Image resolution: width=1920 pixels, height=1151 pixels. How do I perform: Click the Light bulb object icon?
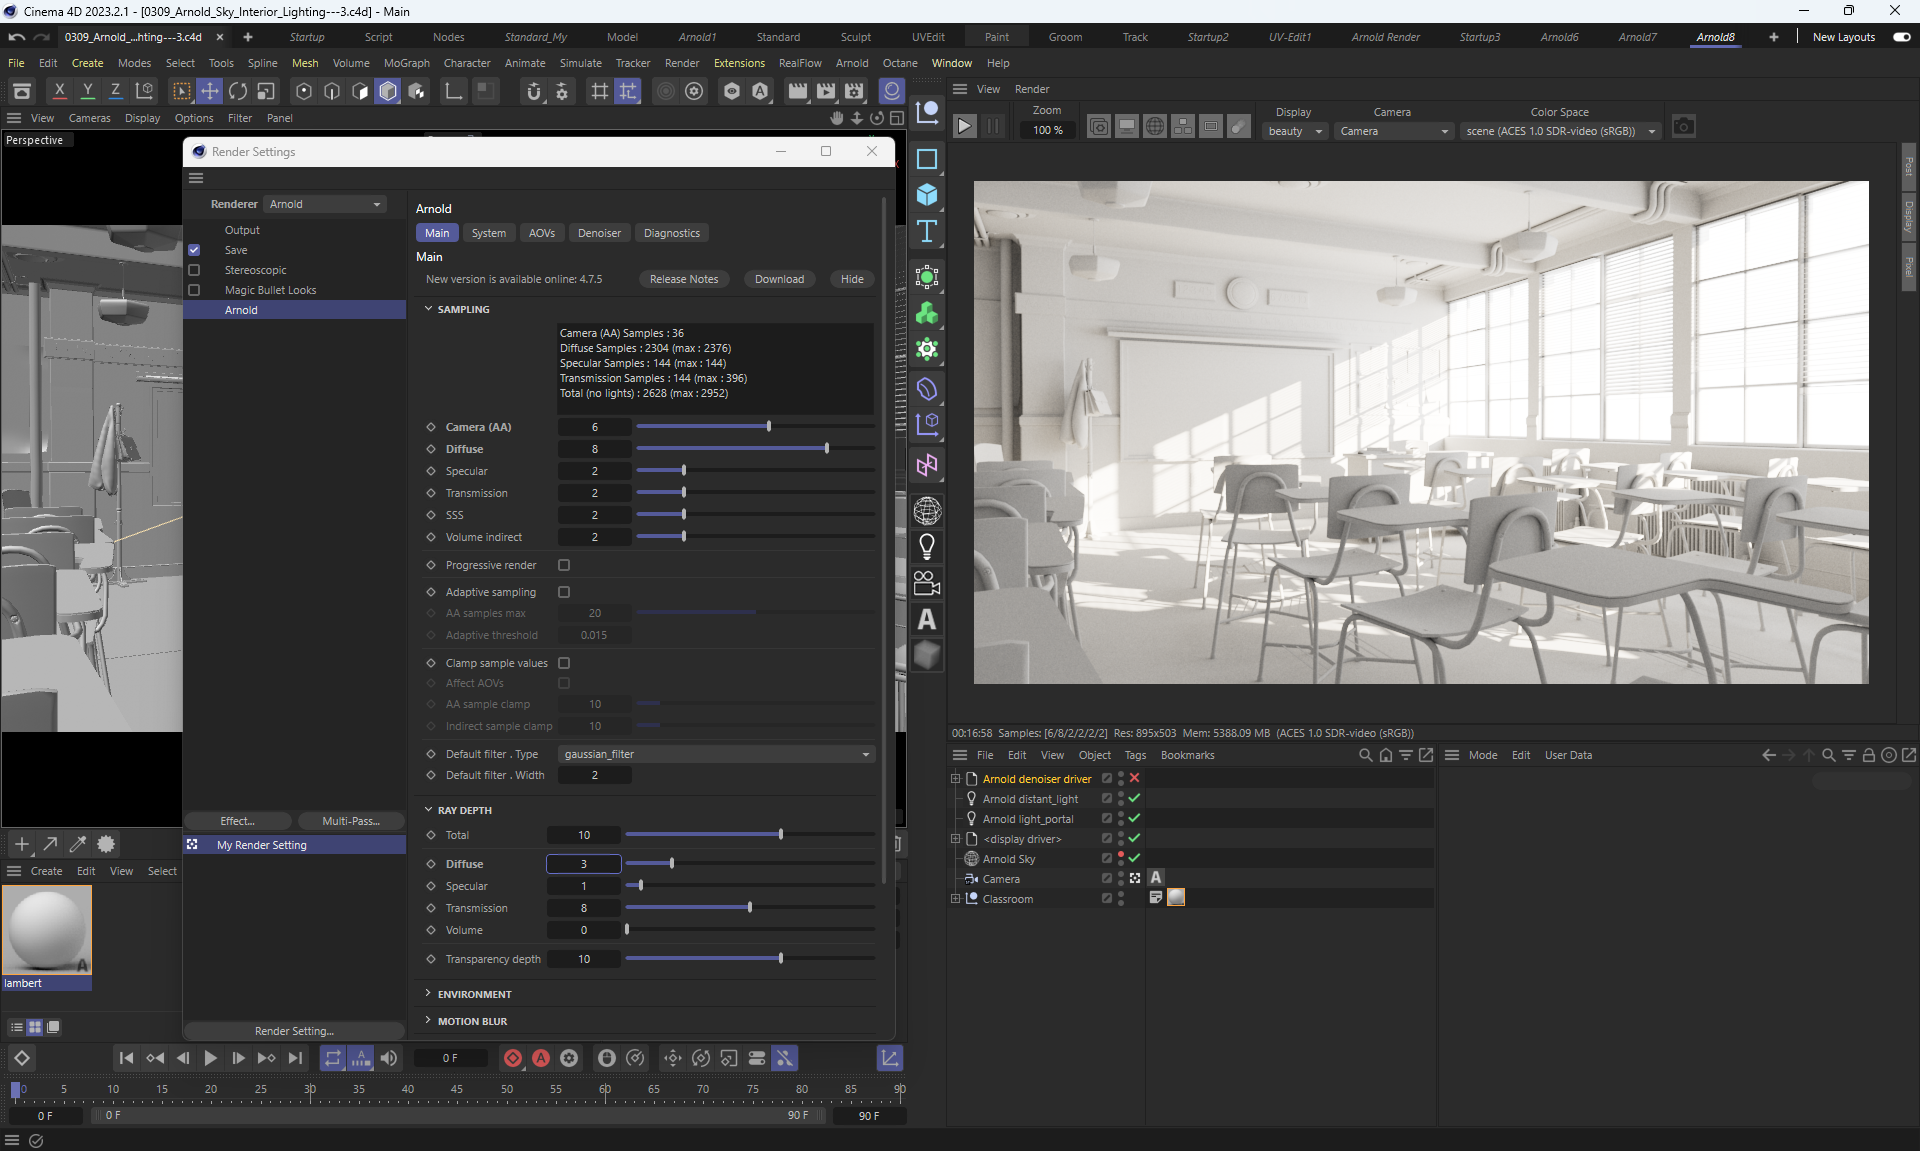click(x=927, y=546)
